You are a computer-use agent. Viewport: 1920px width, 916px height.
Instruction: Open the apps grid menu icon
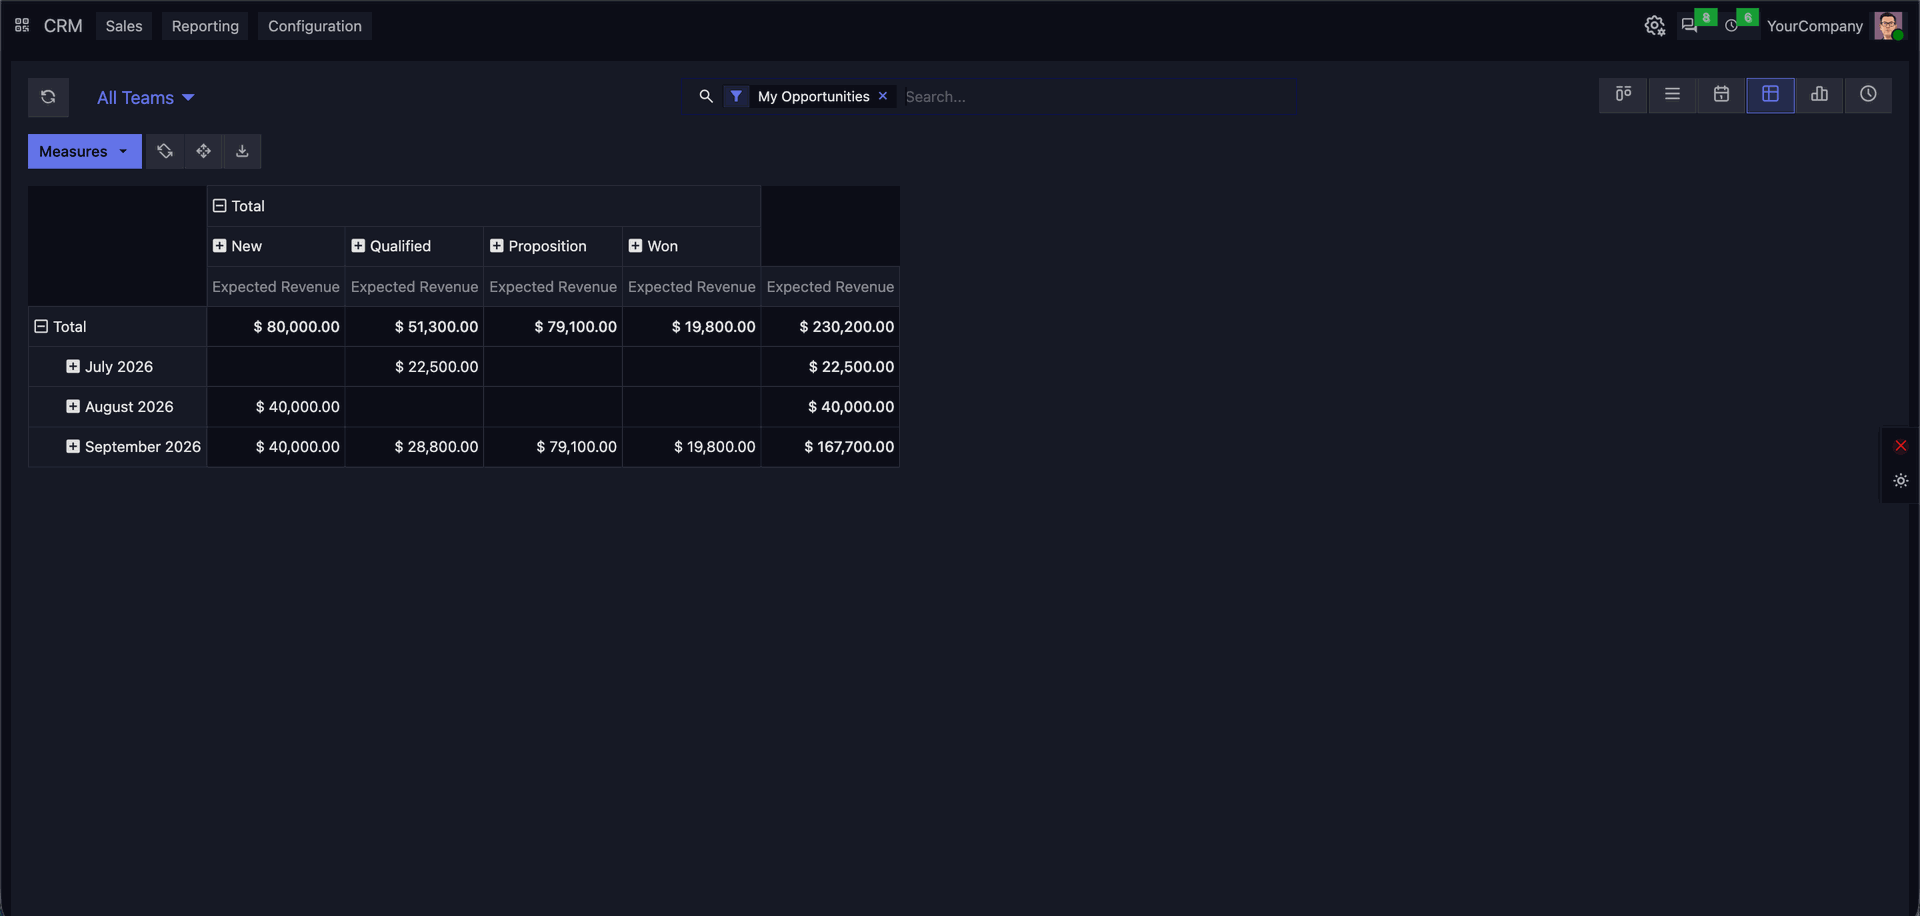(x=22, y=25)
